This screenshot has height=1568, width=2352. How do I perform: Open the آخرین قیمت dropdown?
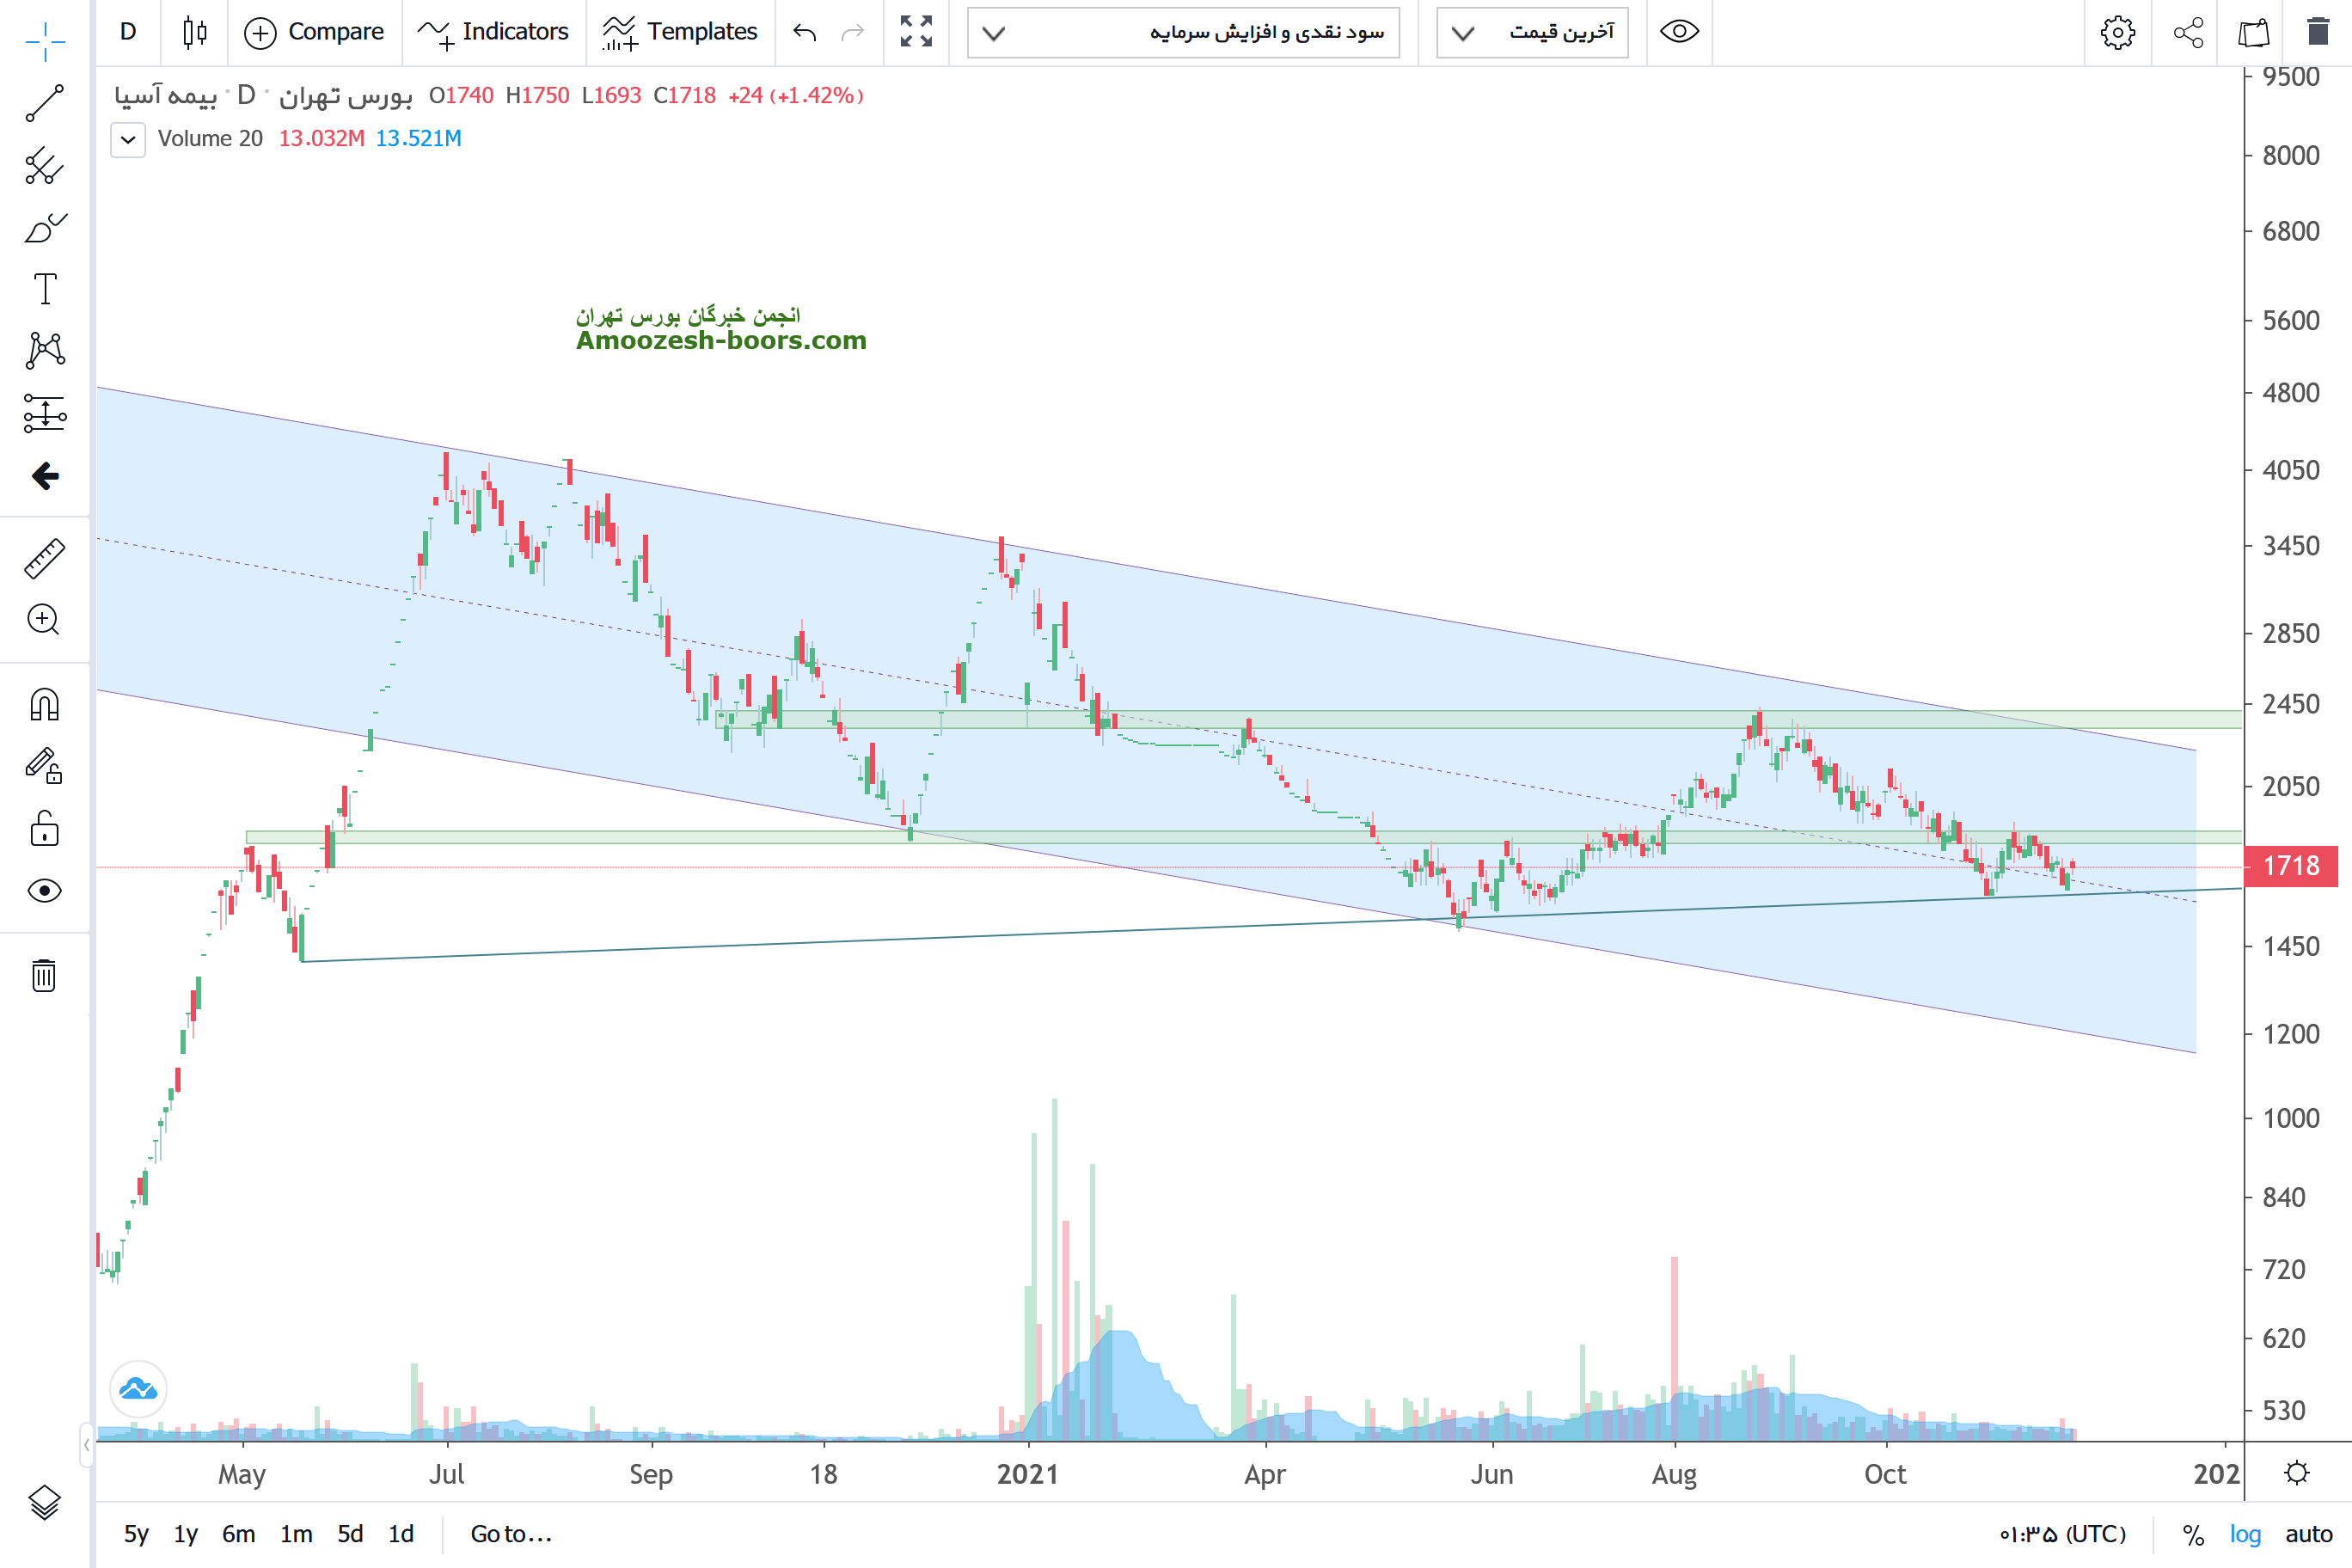[1531, 33]
